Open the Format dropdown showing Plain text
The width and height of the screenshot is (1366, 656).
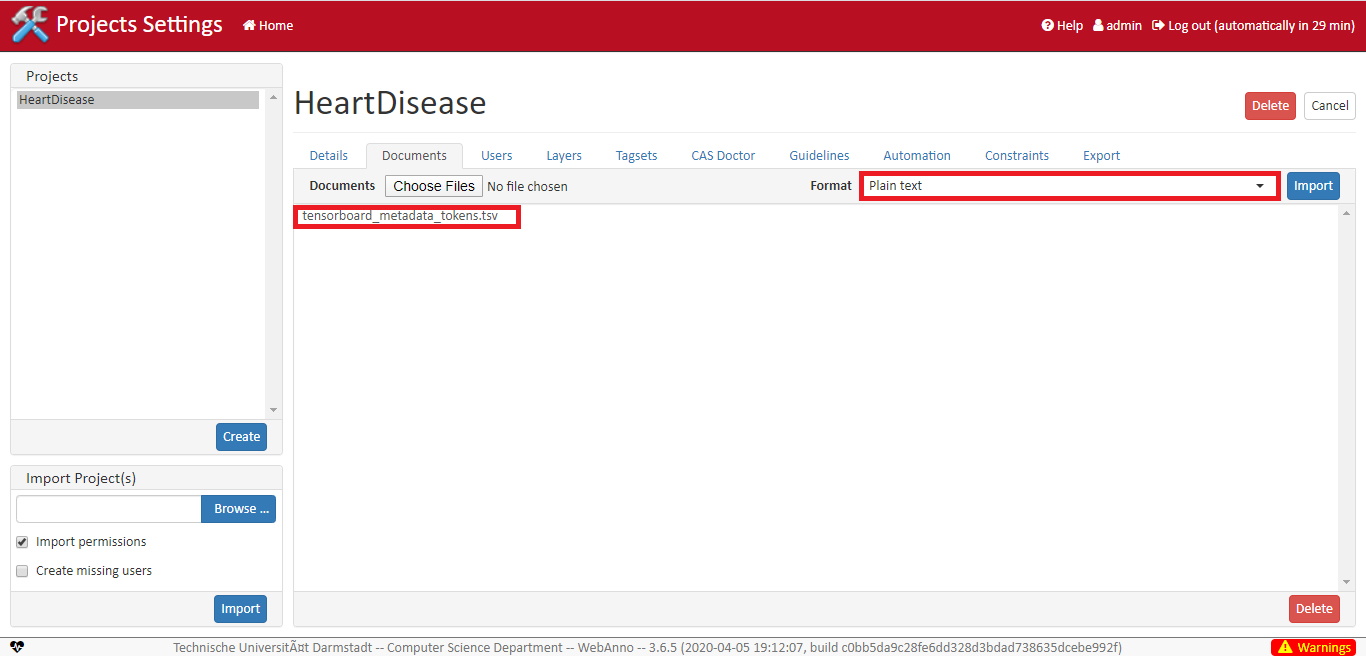pos(1070,185)
